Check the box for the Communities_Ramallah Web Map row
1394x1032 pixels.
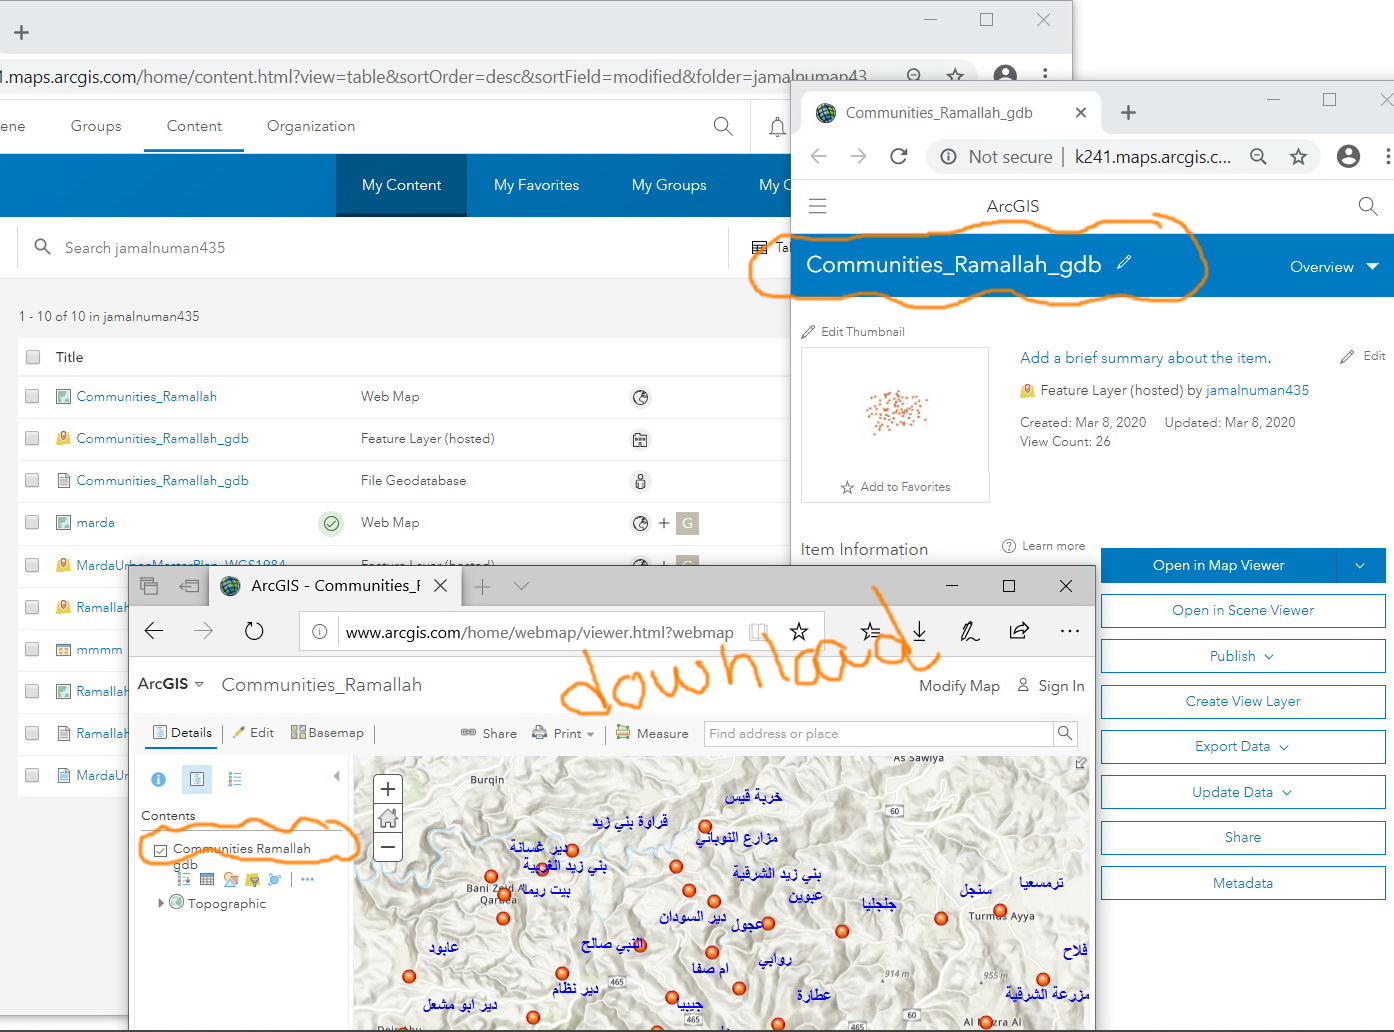tap(33, 397)
